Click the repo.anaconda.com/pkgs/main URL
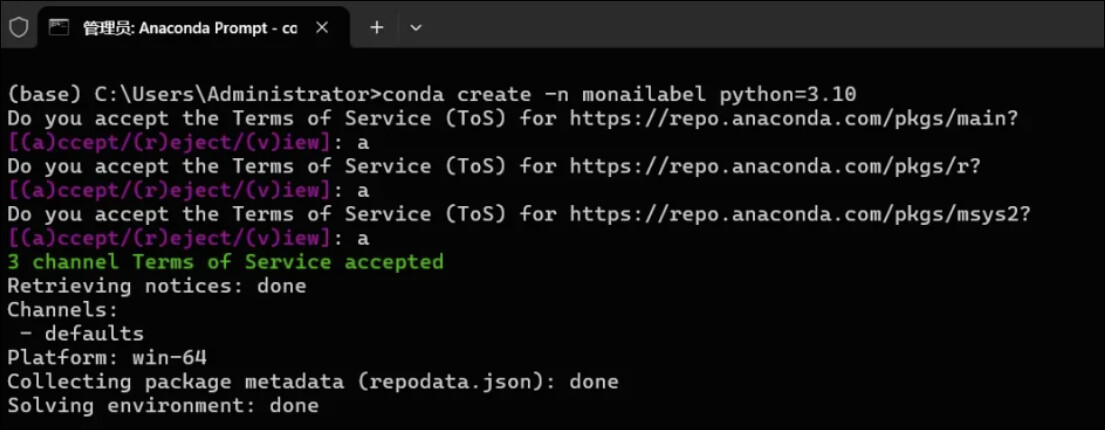The width and height of the screenshot is (1105, 430). pyautogui.click(x=793, y=118)
